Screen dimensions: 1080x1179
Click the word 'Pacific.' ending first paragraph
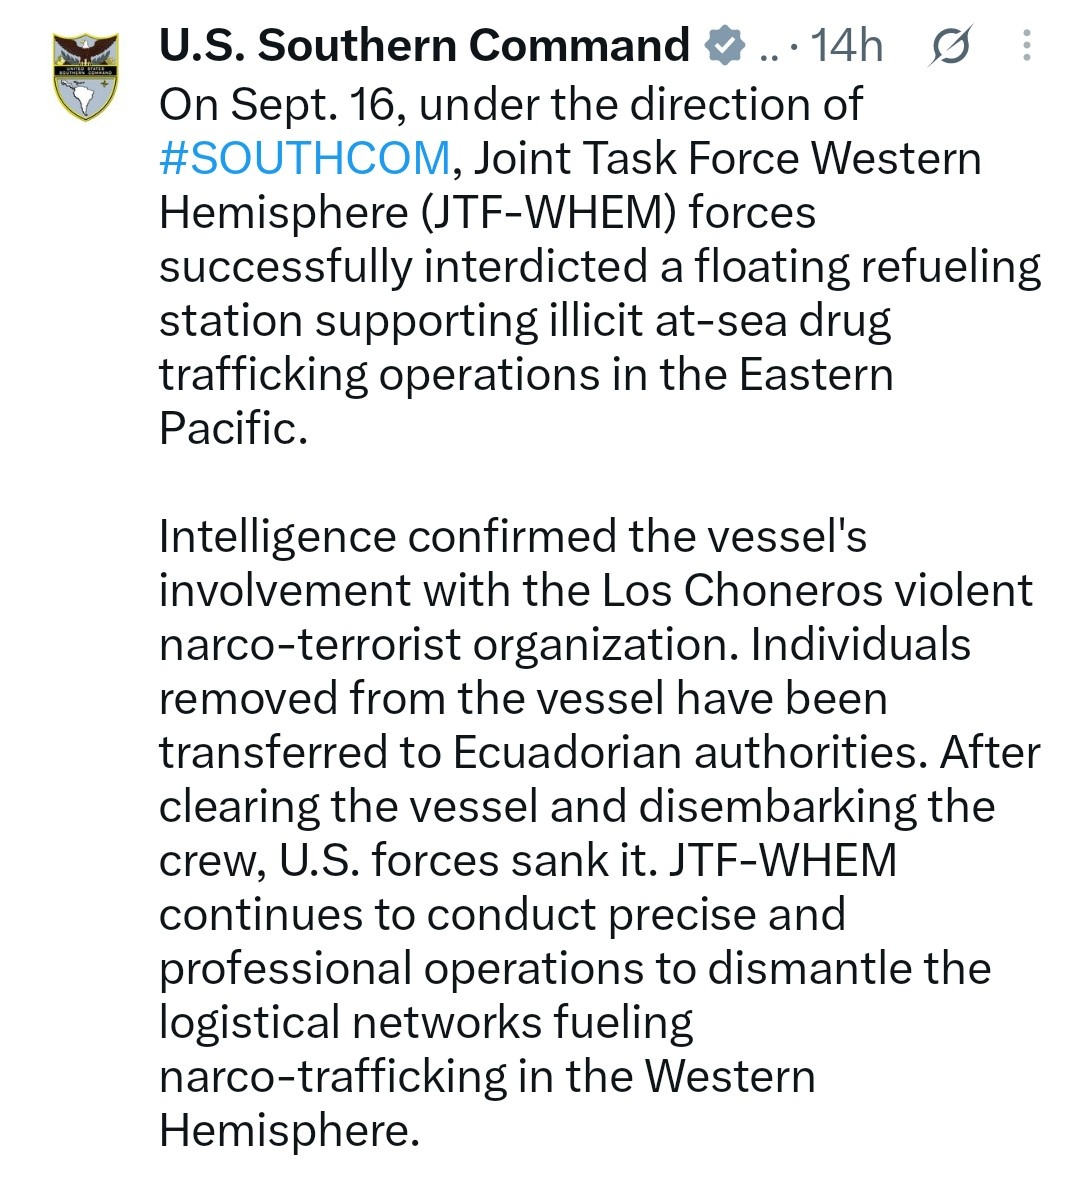(x=234, y=429)
